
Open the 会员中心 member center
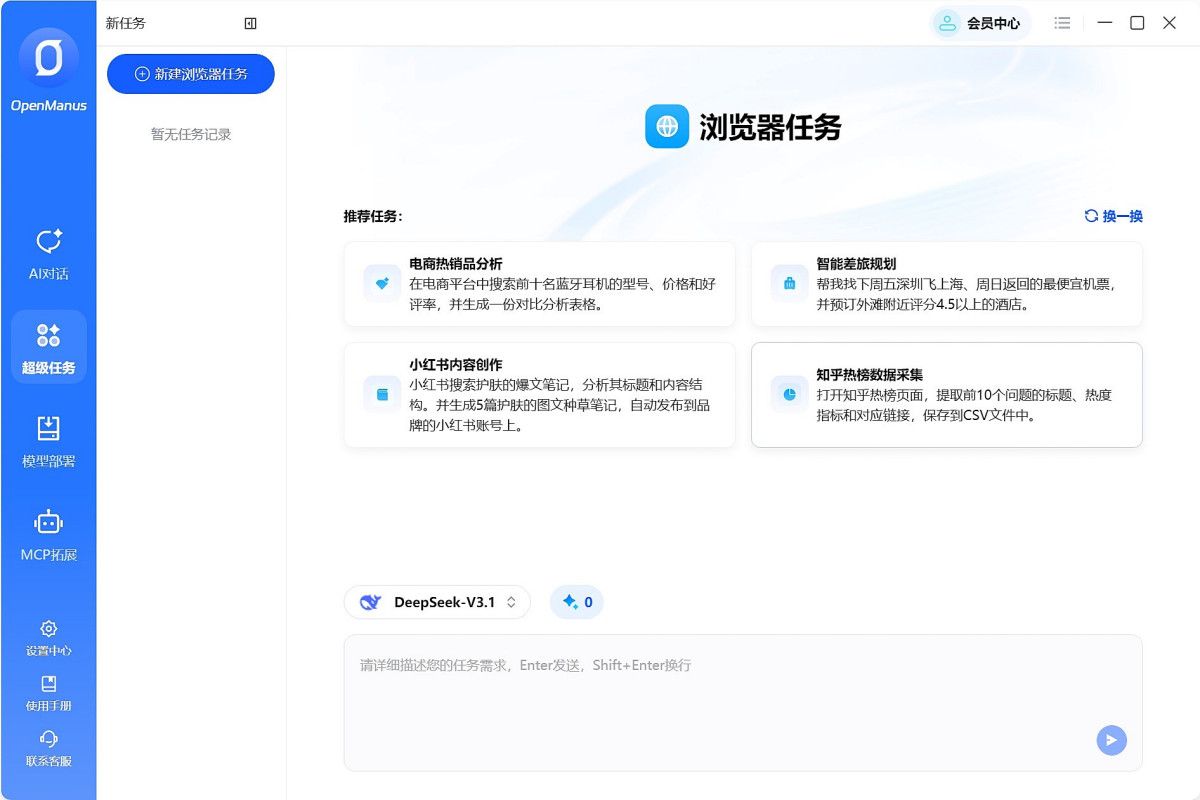(x=981, y=23)
